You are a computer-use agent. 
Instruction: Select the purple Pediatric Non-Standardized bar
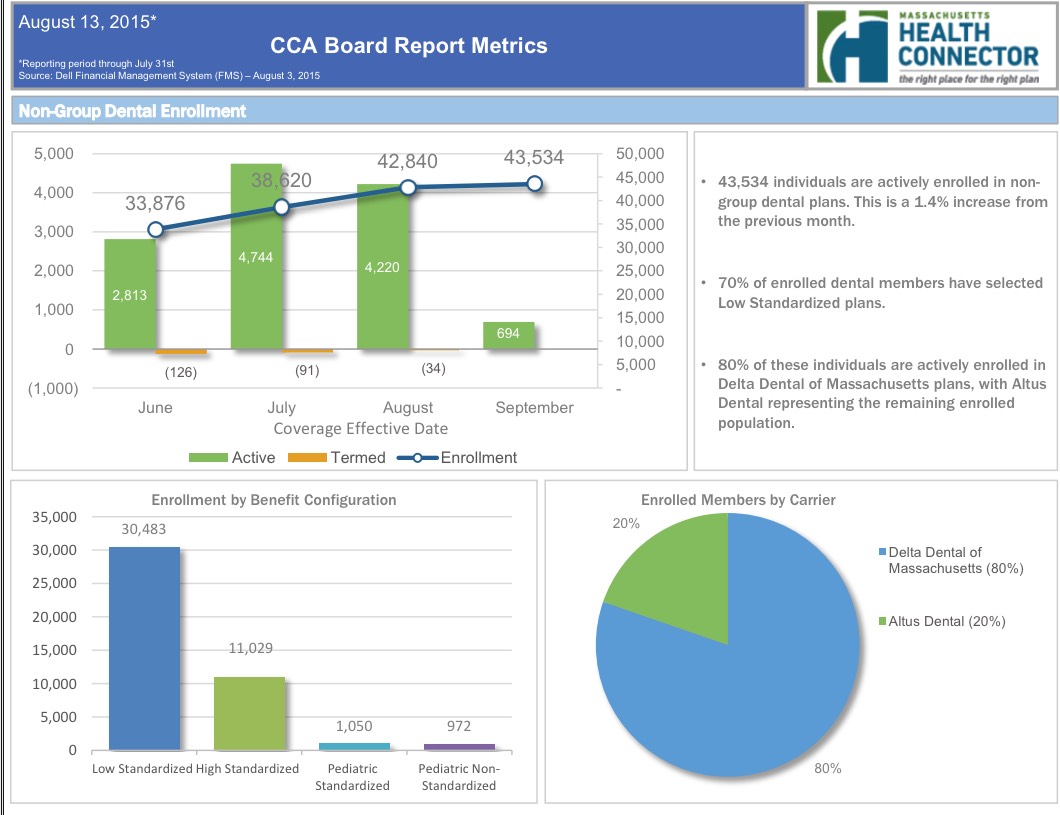click(459, 746)
